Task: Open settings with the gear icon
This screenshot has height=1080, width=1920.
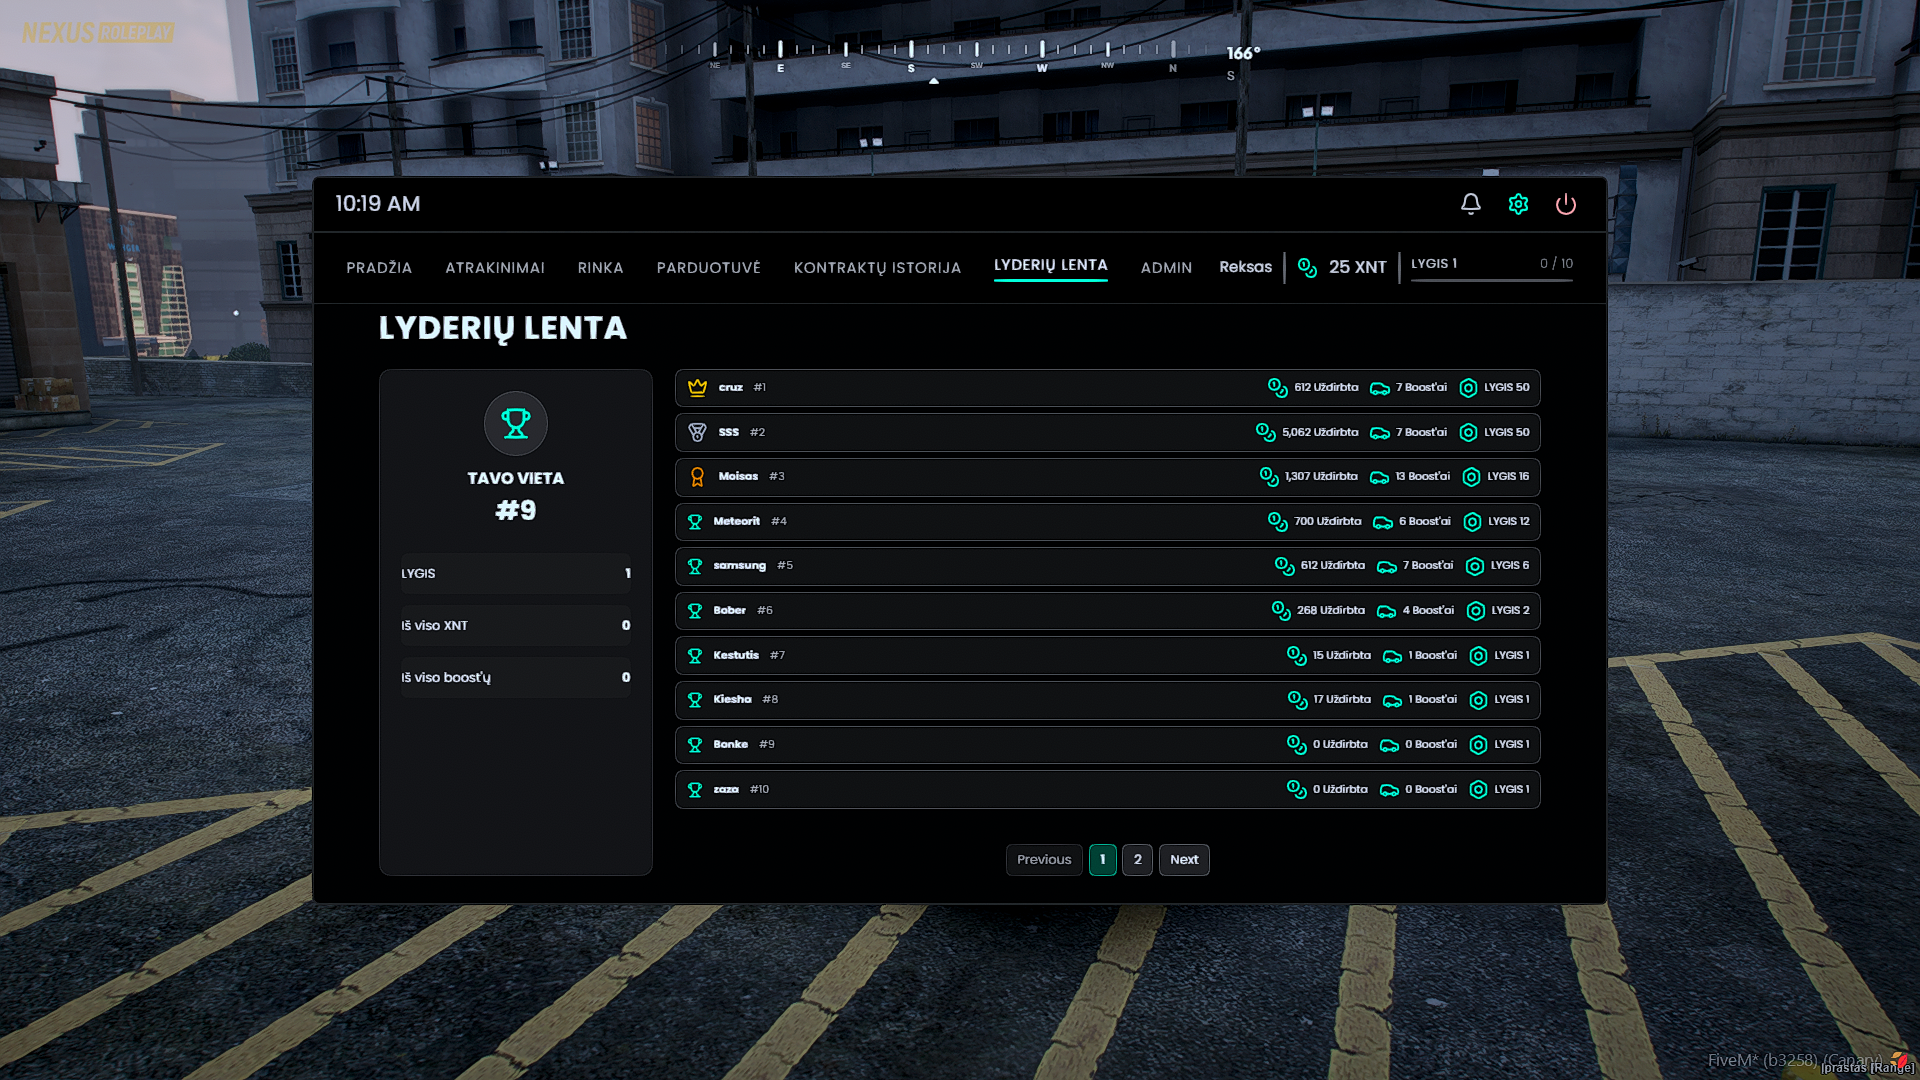Action: click(1518, 204)
